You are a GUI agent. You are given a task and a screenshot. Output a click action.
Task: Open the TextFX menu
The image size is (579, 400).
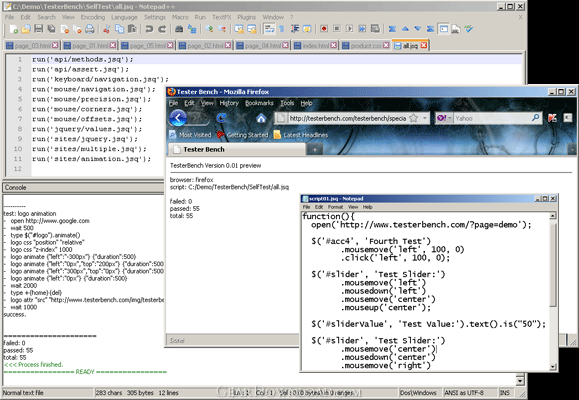click(x=222, y=17)
